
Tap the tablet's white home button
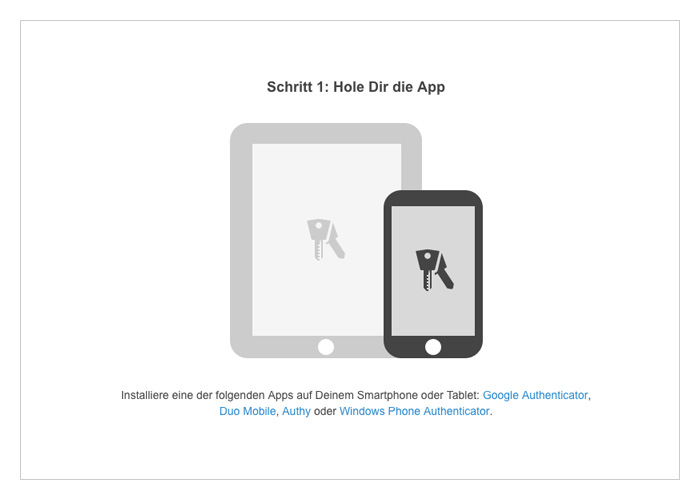coord(326,347)
